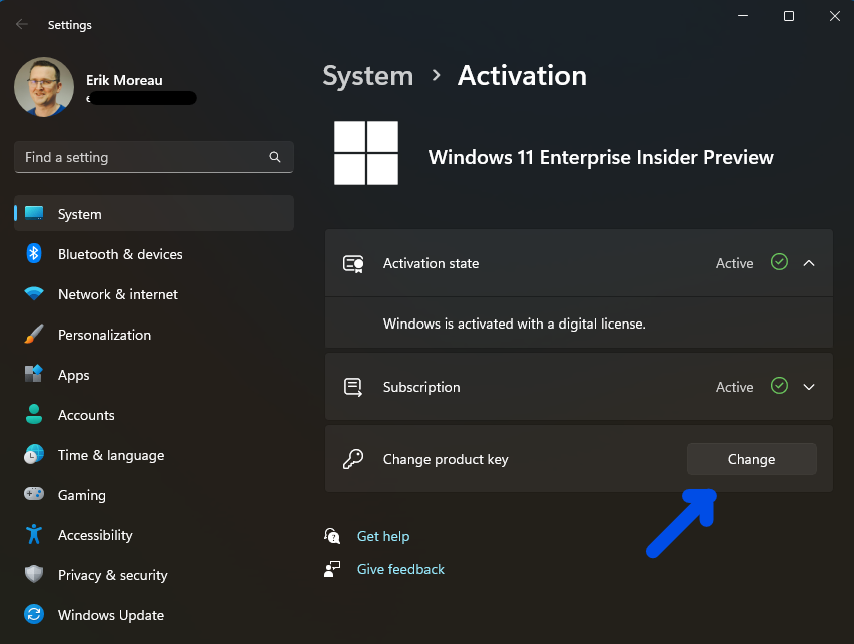
Task: Click the Windows Update sync icon
Action: tap(34, 615)
